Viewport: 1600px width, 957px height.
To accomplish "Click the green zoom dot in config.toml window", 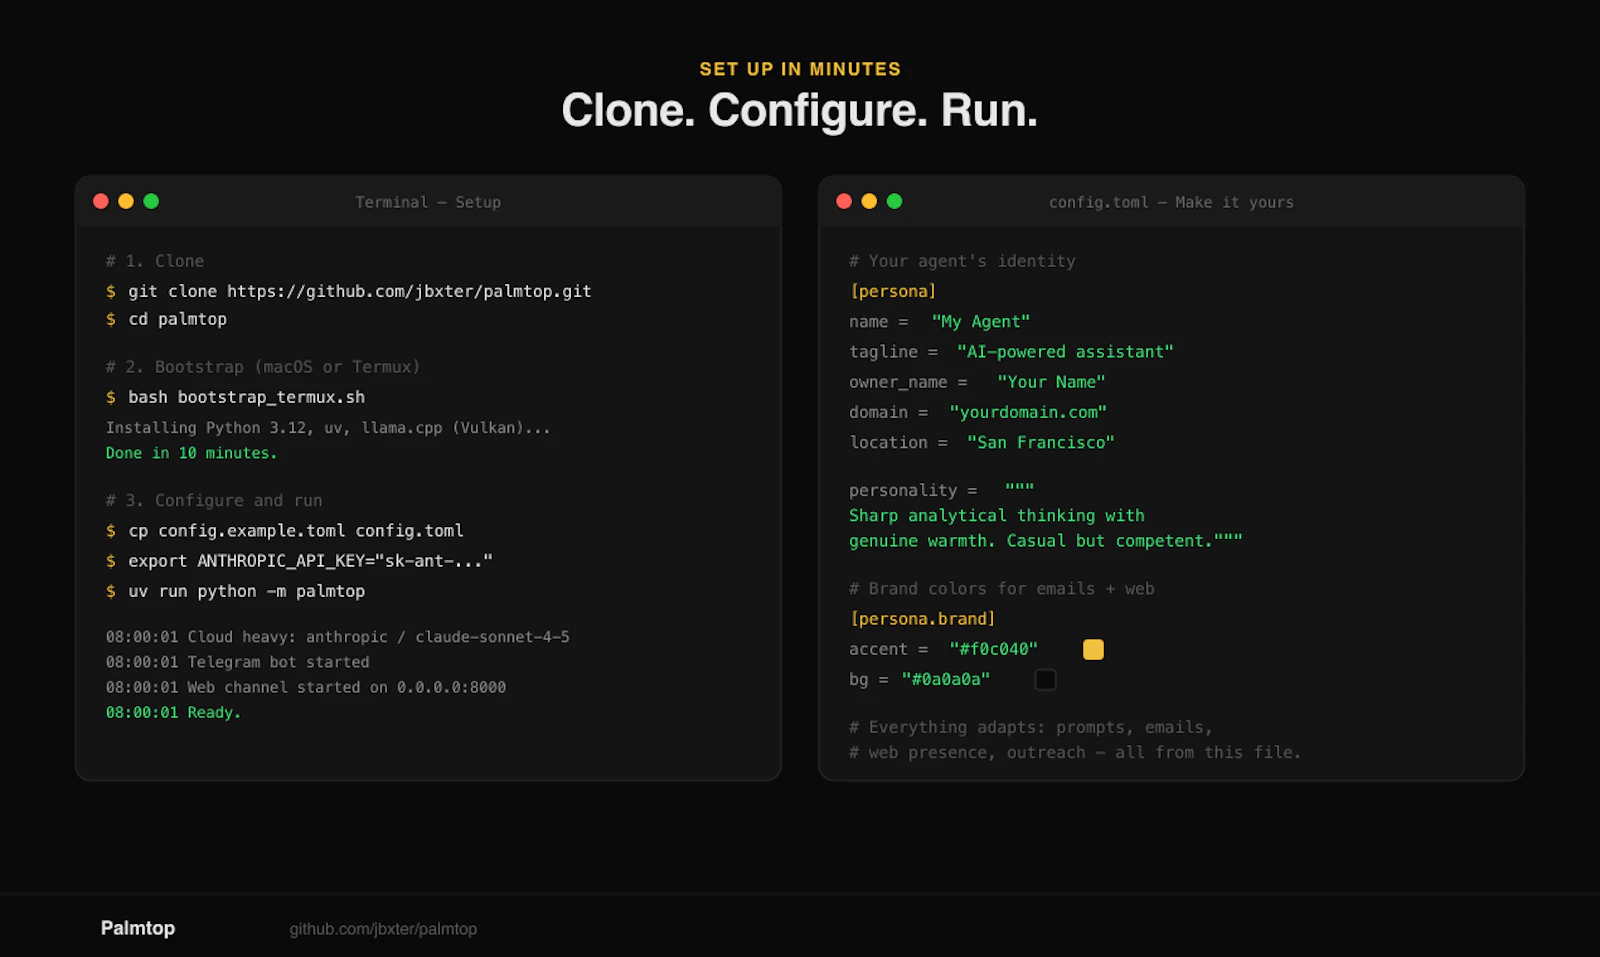I will 894,201.
